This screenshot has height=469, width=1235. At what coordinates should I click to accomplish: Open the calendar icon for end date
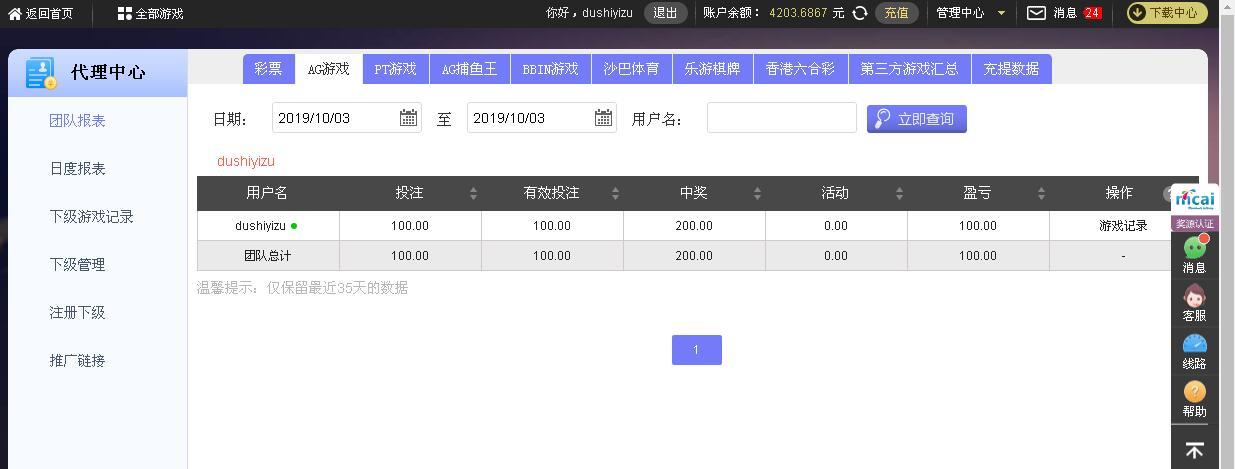point(603,118)
